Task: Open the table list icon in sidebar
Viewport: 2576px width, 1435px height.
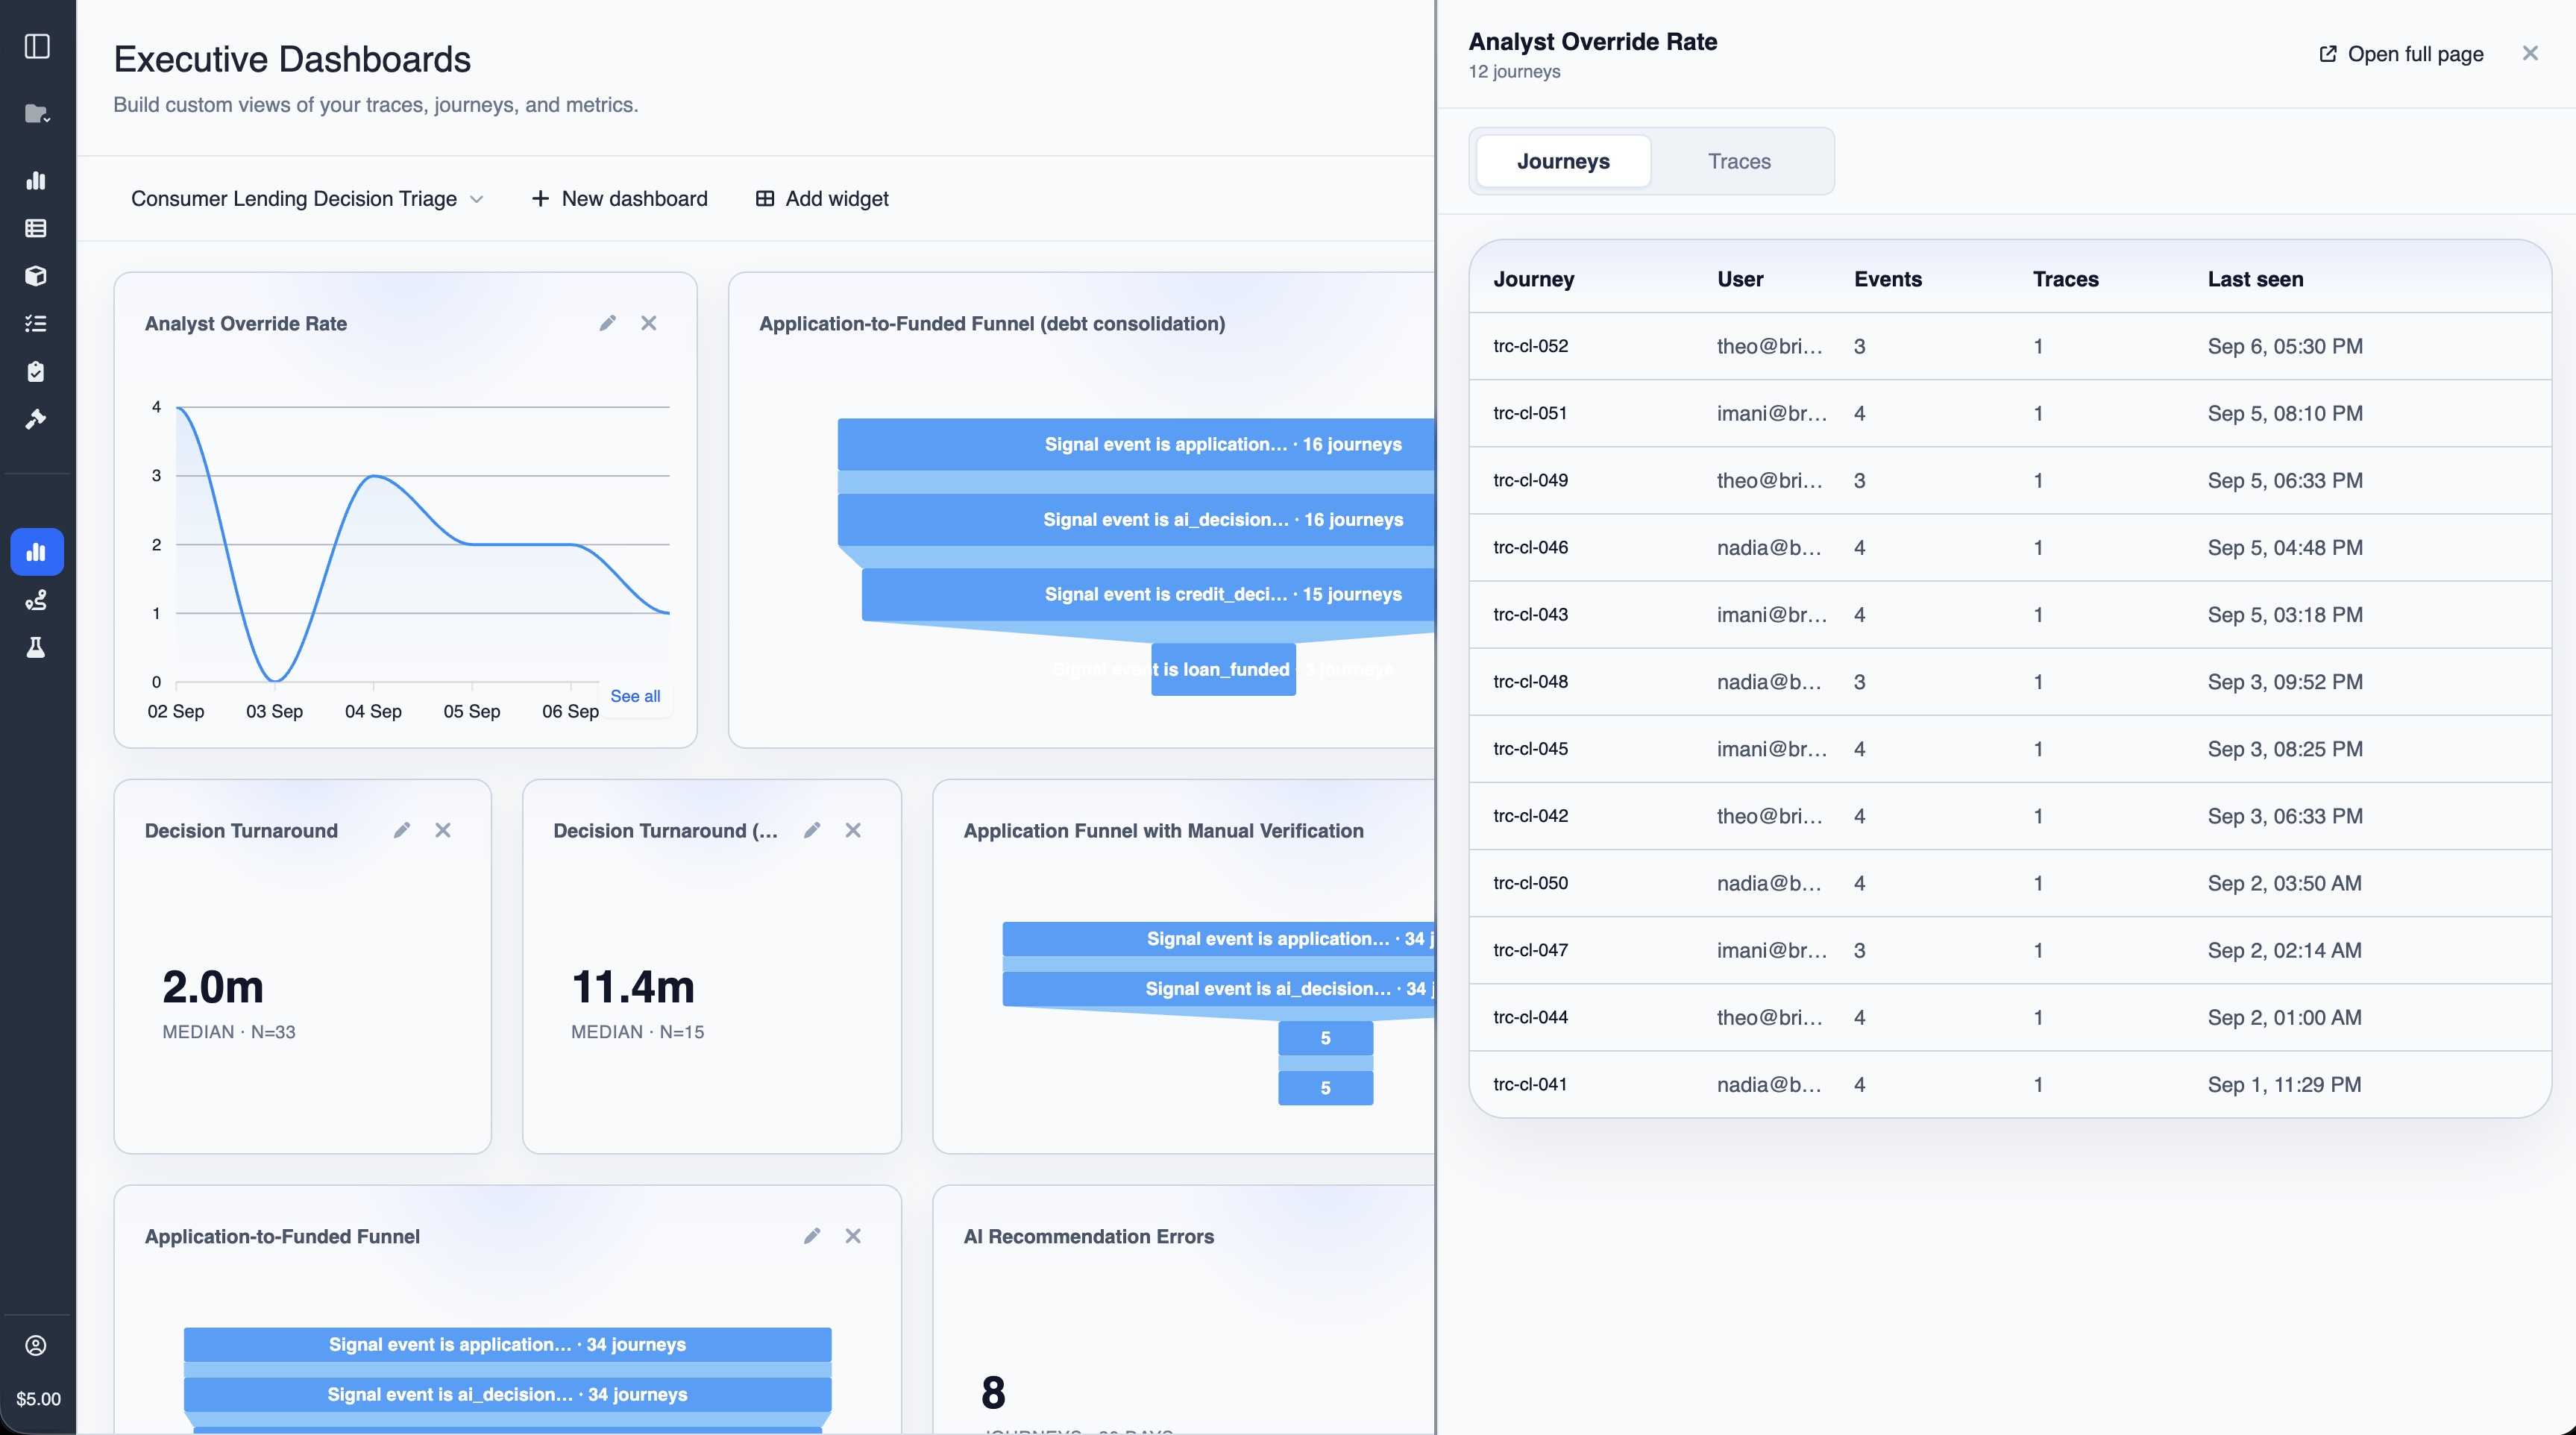Action: (36, 228)
